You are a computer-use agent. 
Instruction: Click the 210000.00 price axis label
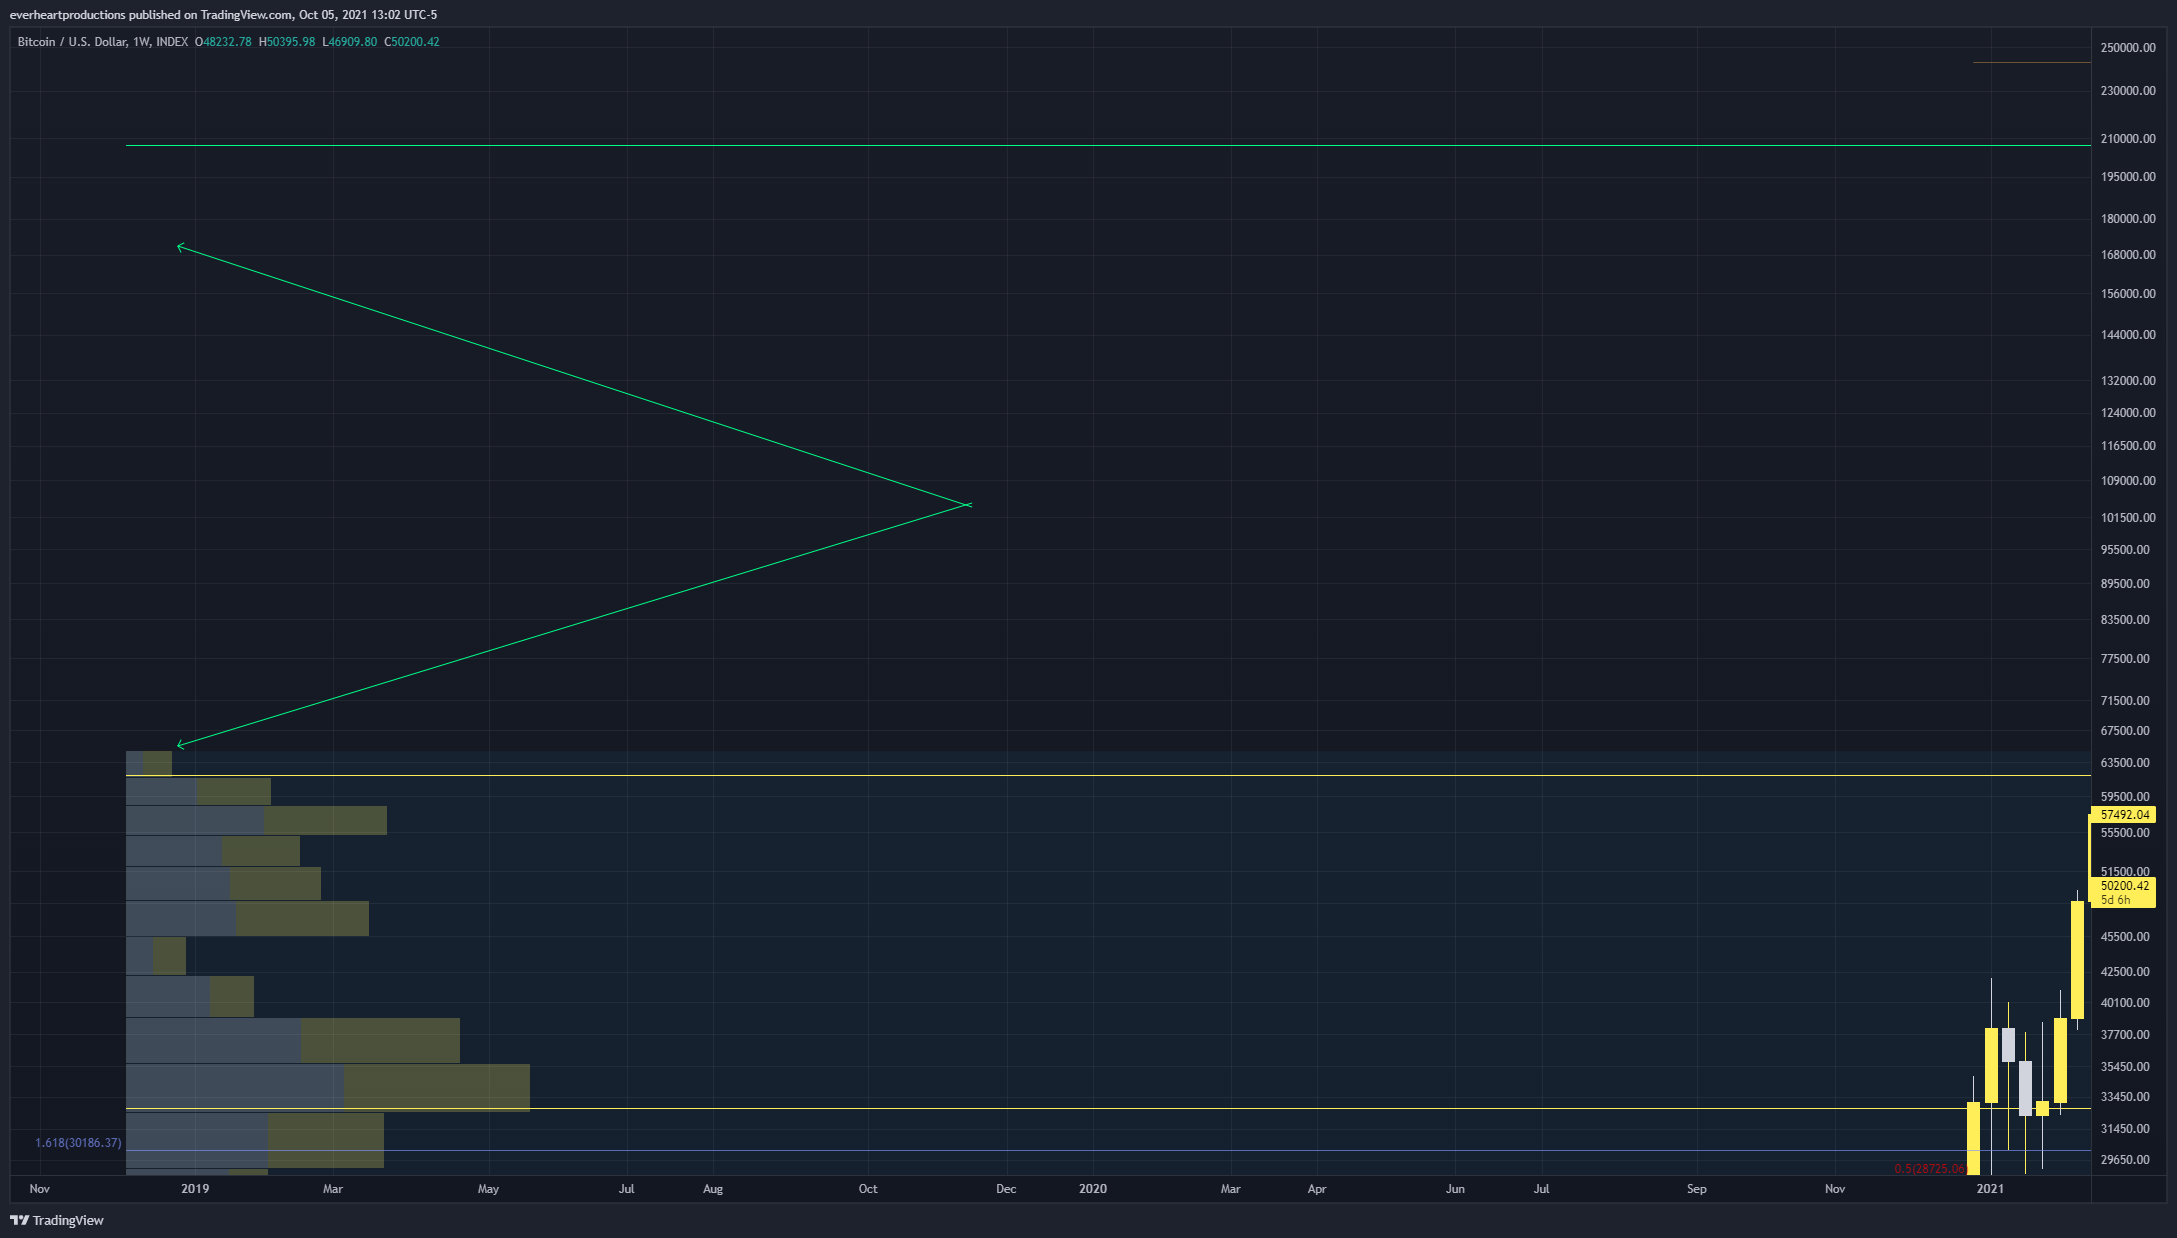pos(2128,139)
